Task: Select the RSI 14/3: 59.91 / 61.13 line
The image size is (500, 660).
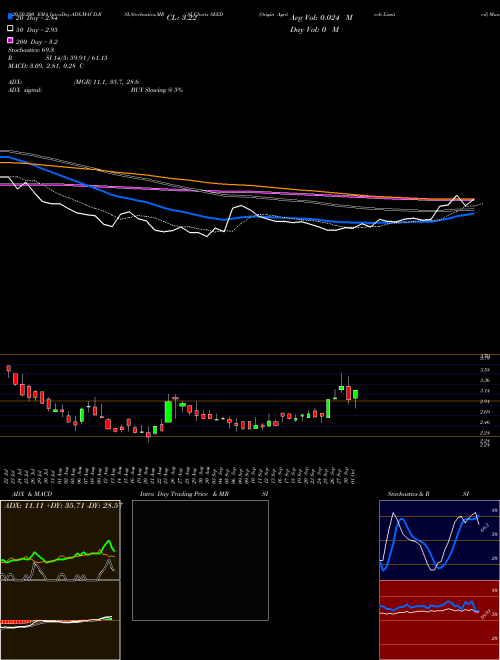Action: coord(58,58)
